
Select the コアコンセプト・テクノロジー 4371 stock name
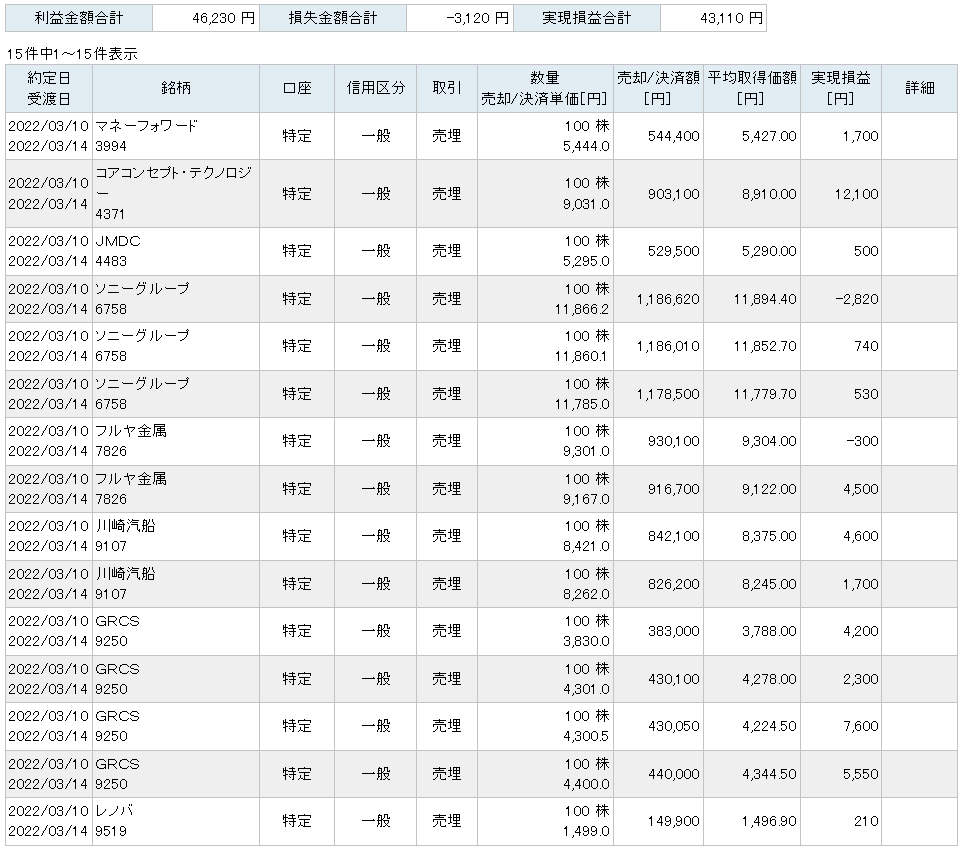(x=174, y=193)
